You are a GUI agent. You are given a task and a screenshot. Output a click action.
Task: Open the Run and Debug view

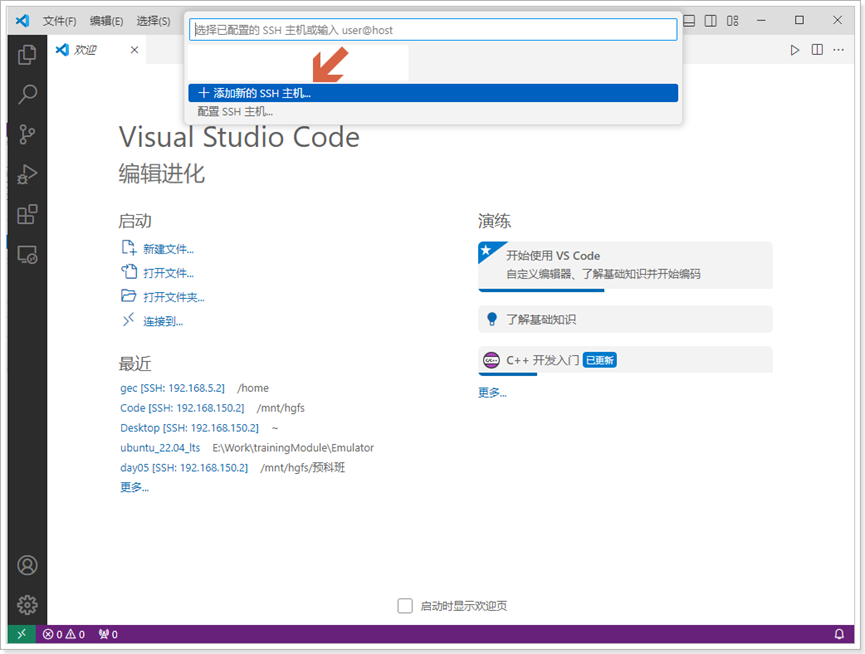click(27, 174)
